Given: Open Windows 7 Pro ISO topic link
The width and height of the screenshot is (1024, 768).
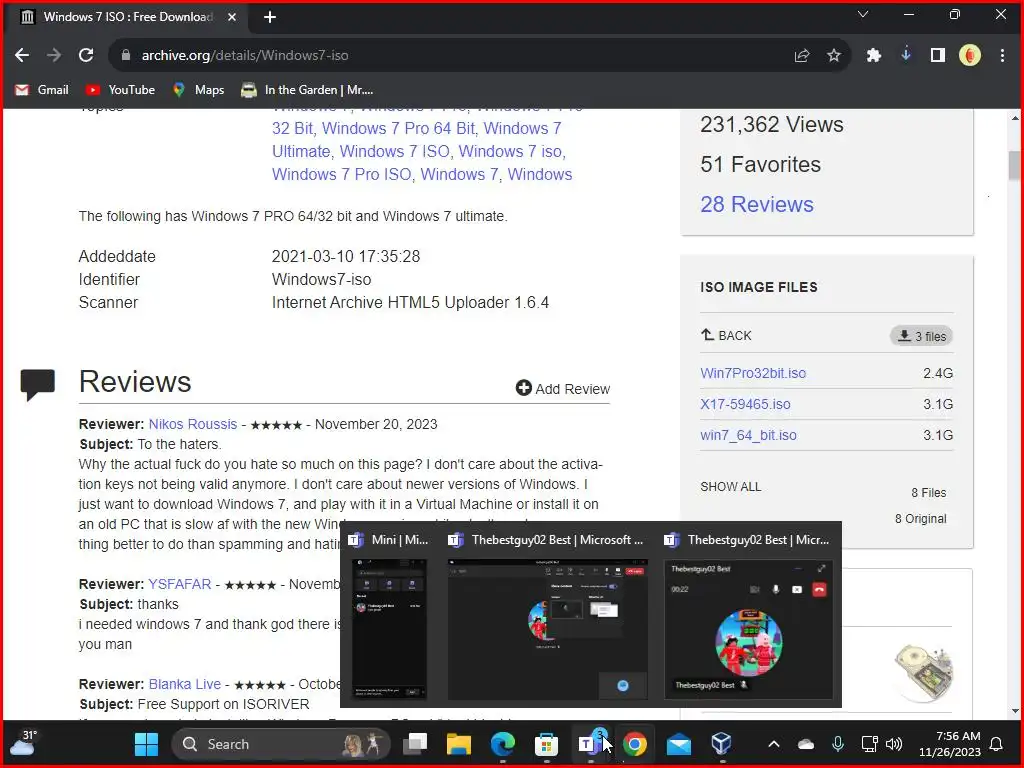Looking at the screenshot, I should 342,175.
